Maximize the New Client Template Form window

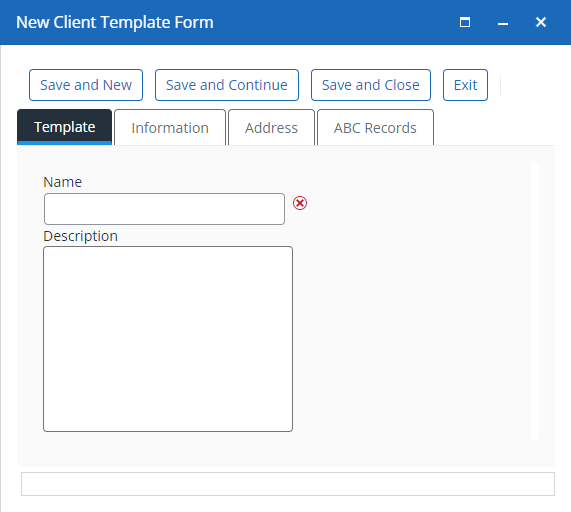[465, 23]
